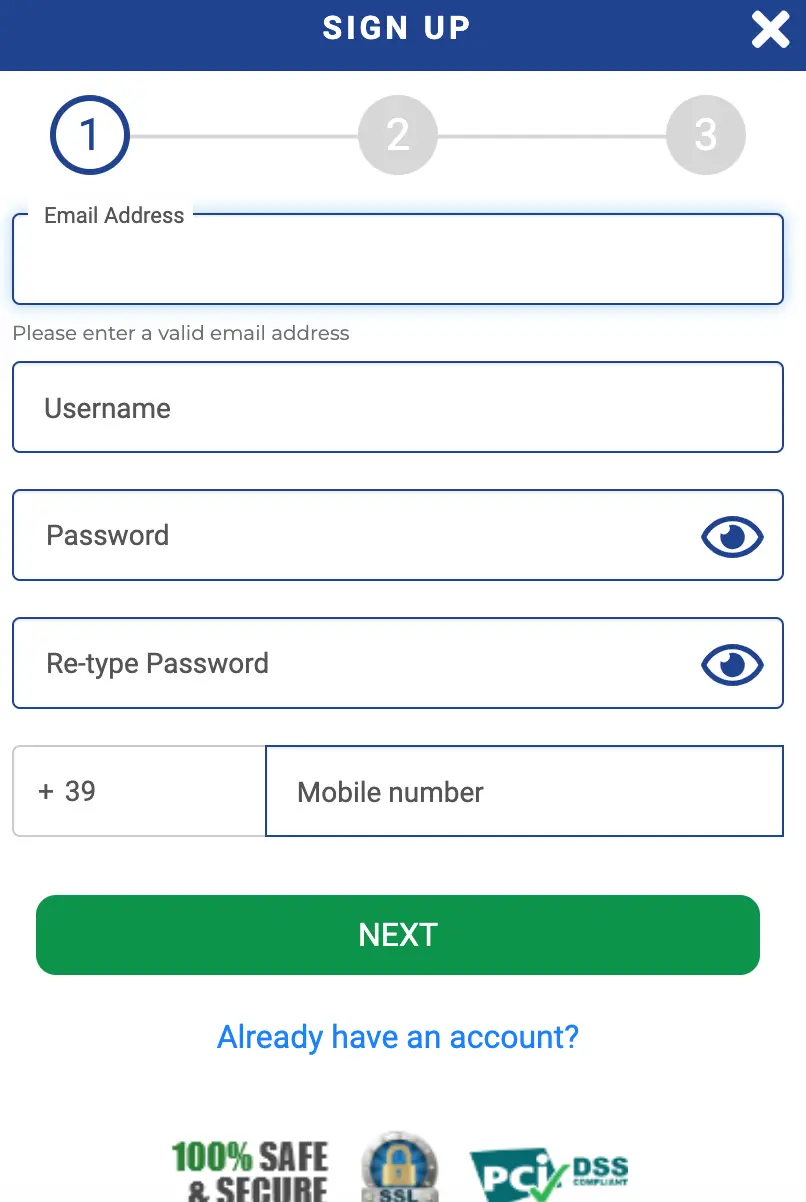Click the SSL padlock badge
Image resolution: width=806 pixels, height=1202 pixels.
click(399, 1167)
